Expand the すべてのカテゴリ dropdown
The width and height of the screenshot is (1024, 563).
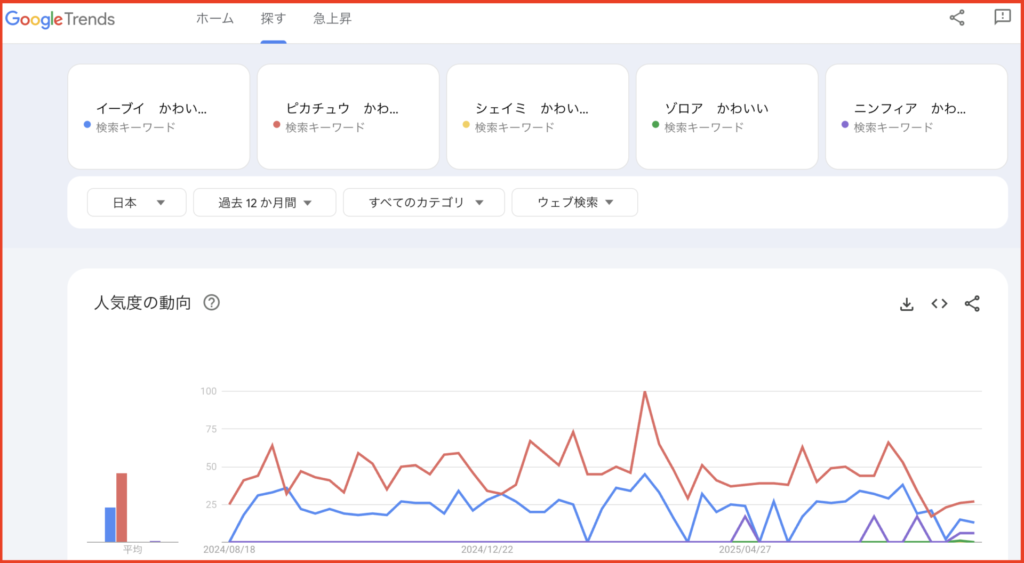[x=424, y=202]
